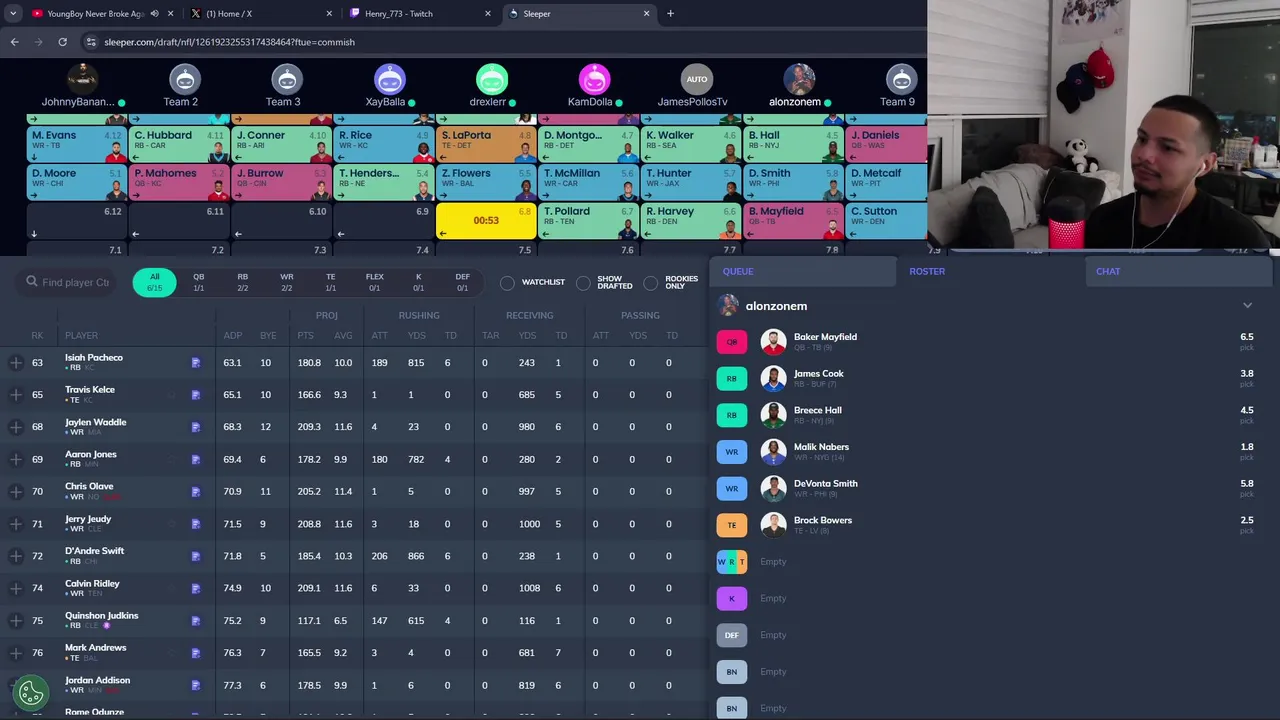Viewport: 1280px width, 720px height.
Task: Open the news note icon for Calvin Ridley
Action: pyautogui.click(x=196, y=588)
